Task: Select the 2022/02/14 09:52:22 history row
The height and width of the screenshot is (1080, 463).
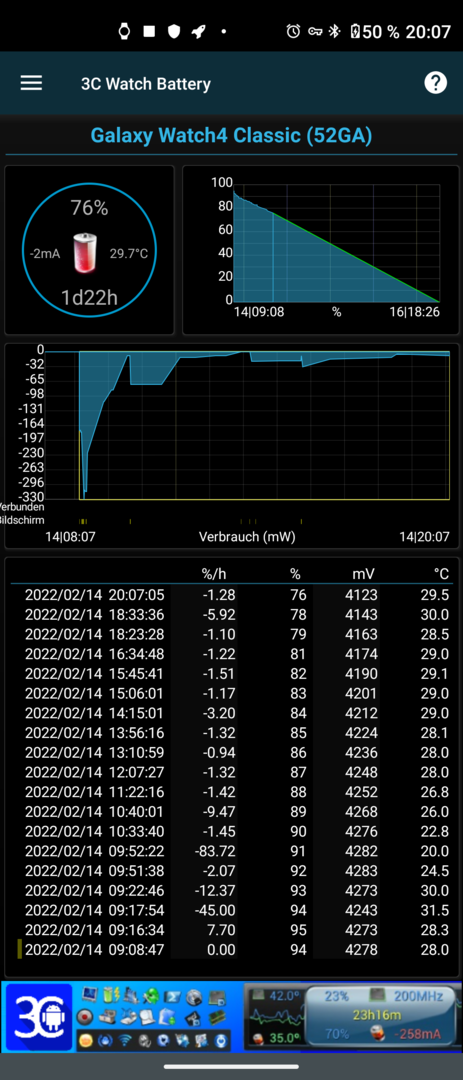Action: [232, 851]
